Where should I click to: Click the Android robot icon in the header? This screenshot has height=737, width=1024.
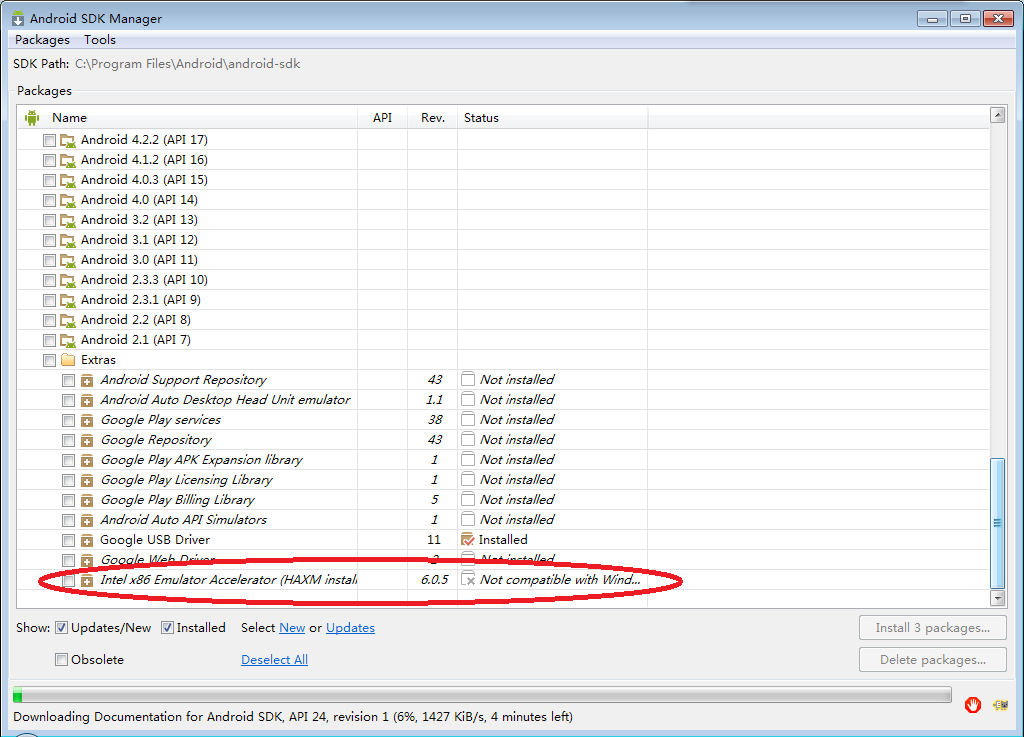pyautogui.click(x=32, y=118)
